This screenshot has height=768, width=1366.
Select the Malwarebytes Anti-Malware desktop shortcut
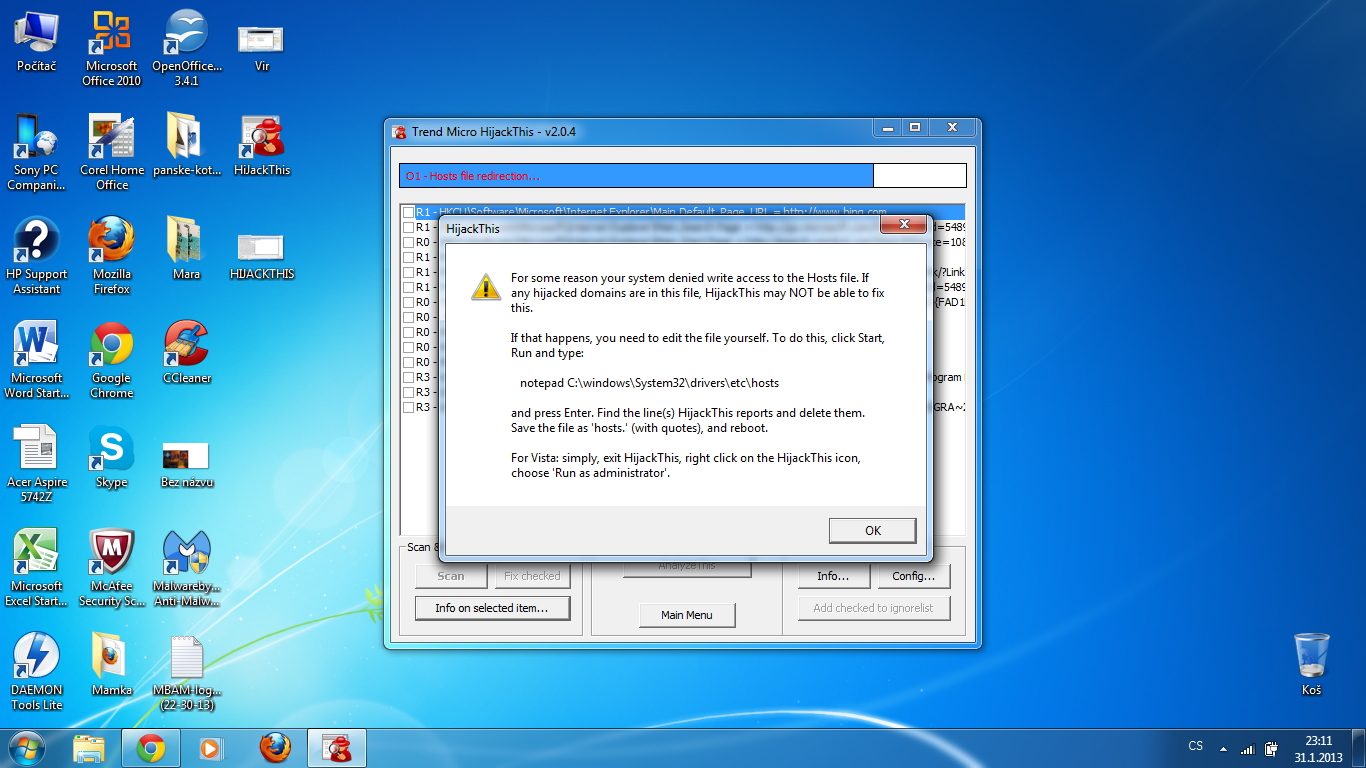coord(187,568)
